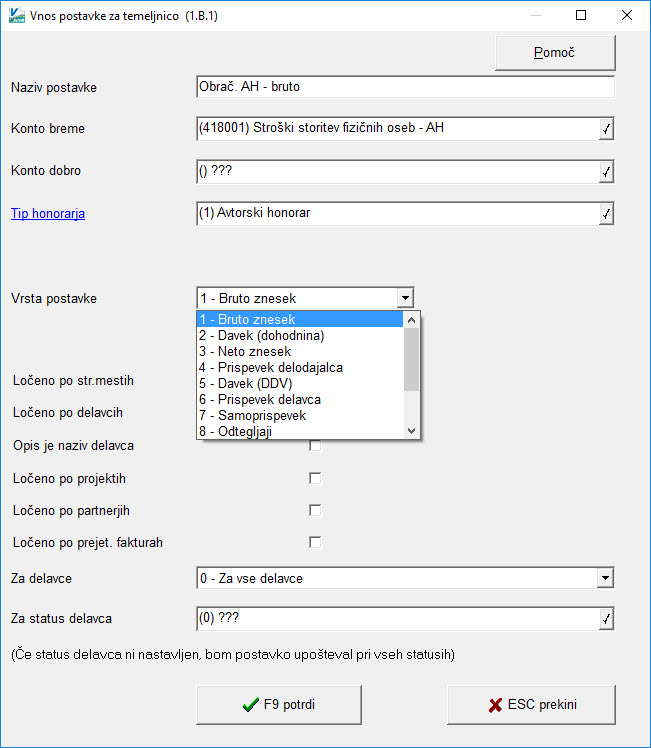Click the Naziv postavke text field
This screenshot has width=651, height=748.
pos(405,87)
